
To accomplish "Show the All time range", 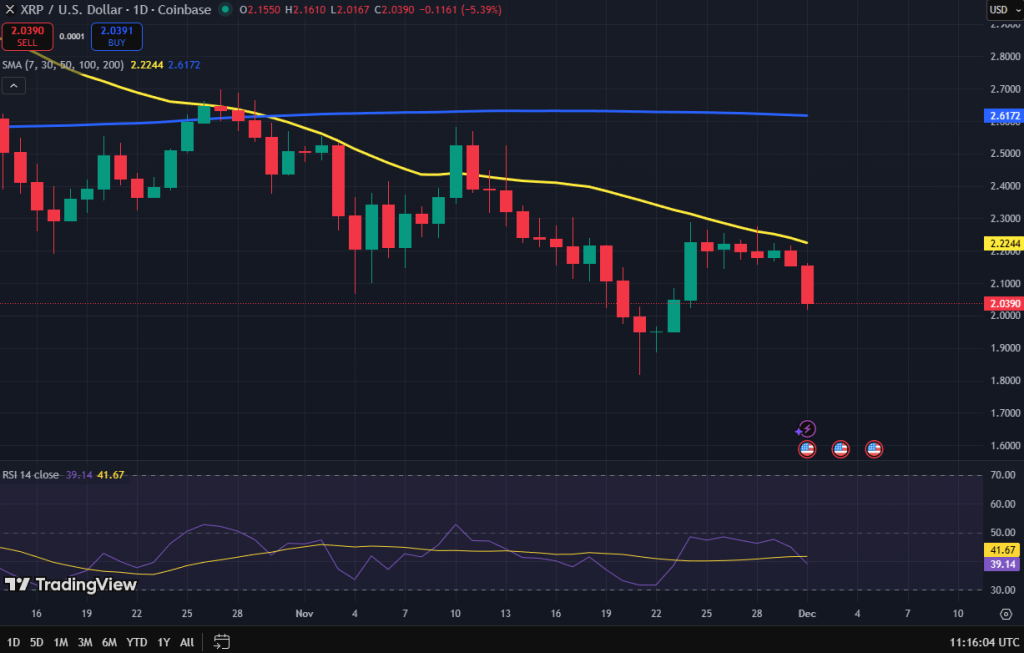I will tap(187, 641).
